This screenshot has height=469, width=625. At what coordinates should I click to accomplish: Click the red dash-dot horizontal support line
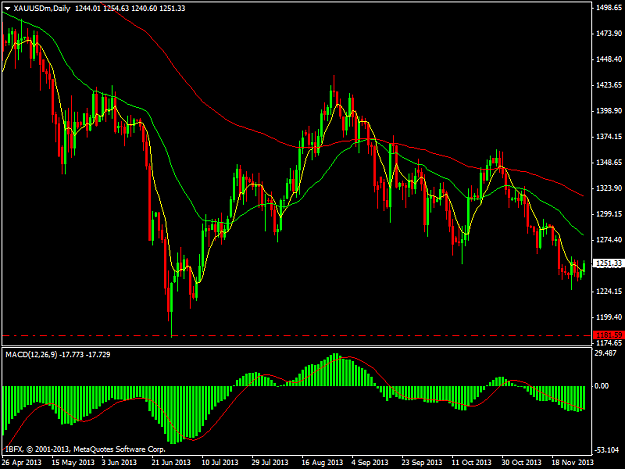click(296, 336)
